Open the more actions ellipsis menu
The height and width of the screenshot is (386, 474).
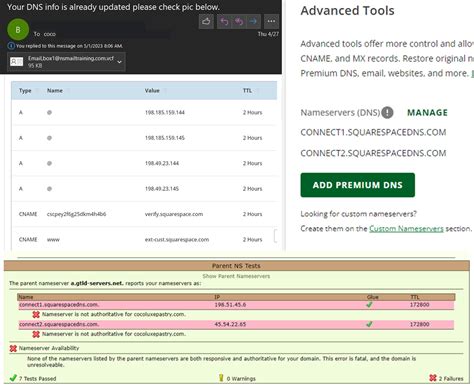[x=271, y=22]
